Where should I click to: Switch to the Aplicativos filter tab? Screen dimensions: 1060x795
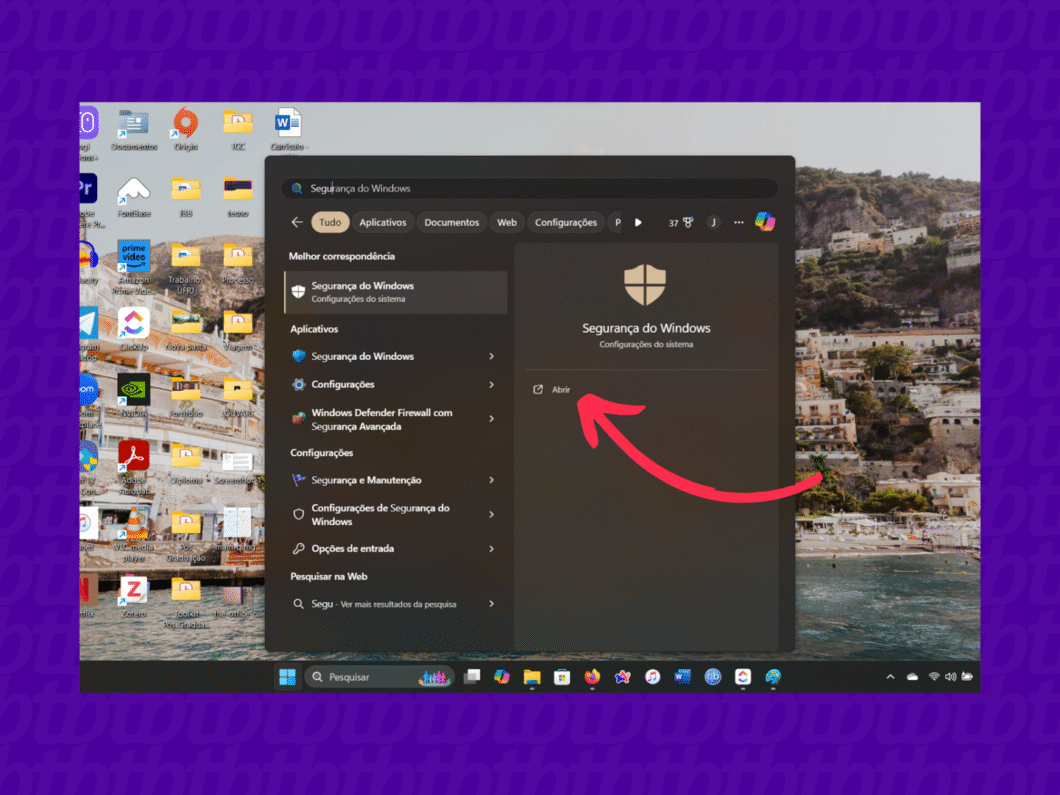coord(383,222)
